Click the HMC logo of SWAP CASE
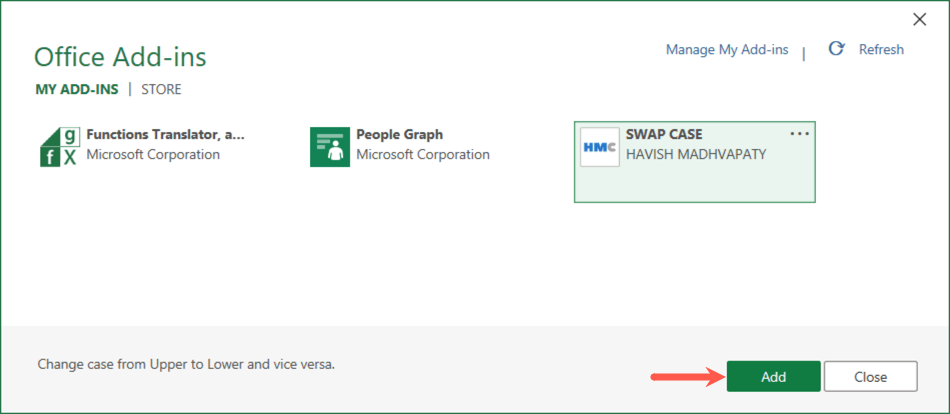 click(600, 147)
